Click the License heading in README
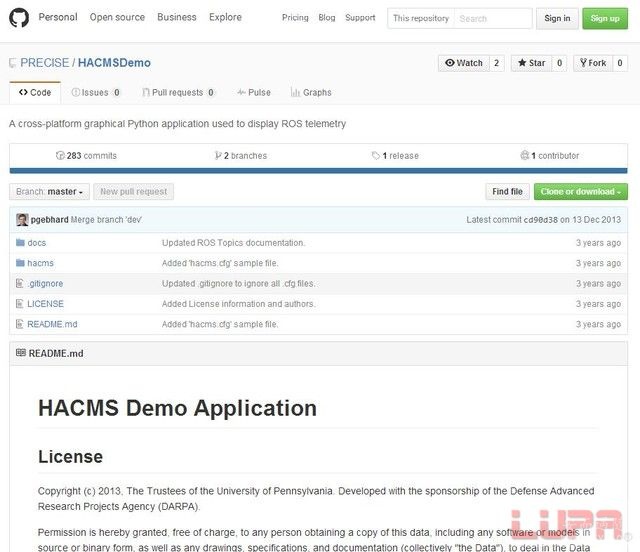 click(x=70, y=456)
